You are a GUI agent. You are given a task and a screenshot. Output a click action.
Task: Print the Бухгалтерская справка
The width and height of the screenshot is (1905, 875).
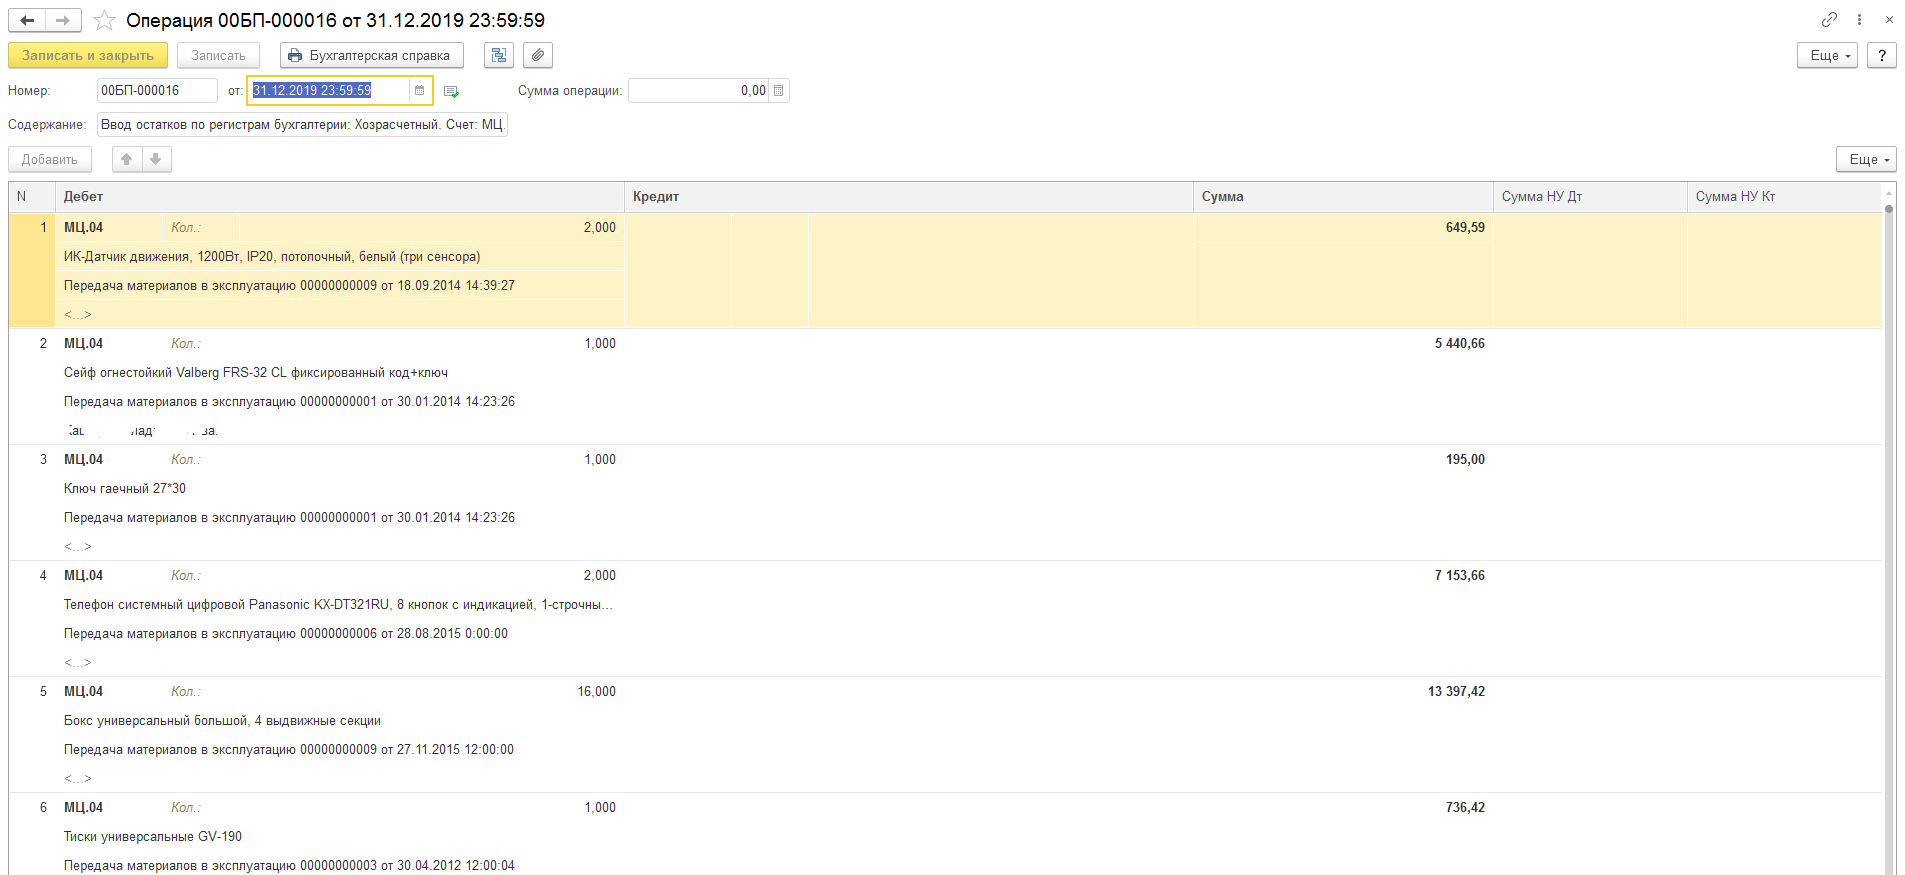(371, 56)
